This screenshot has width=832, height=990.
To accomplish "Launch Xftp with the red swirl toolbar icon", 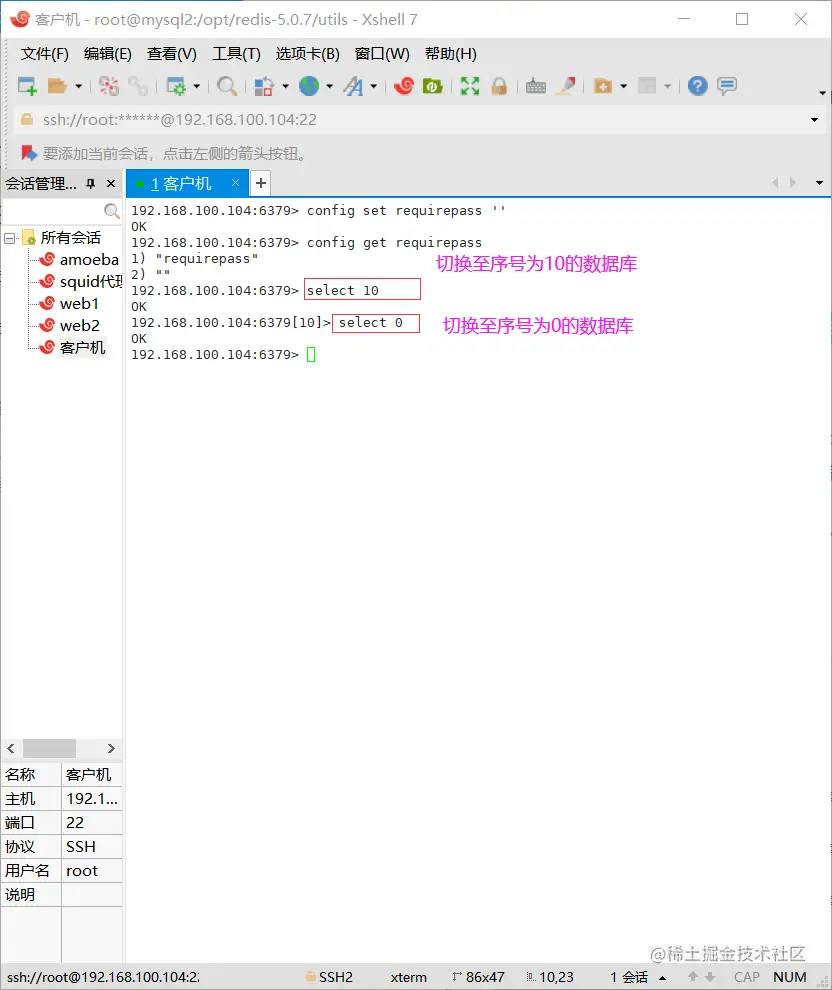I will (404, 86).
